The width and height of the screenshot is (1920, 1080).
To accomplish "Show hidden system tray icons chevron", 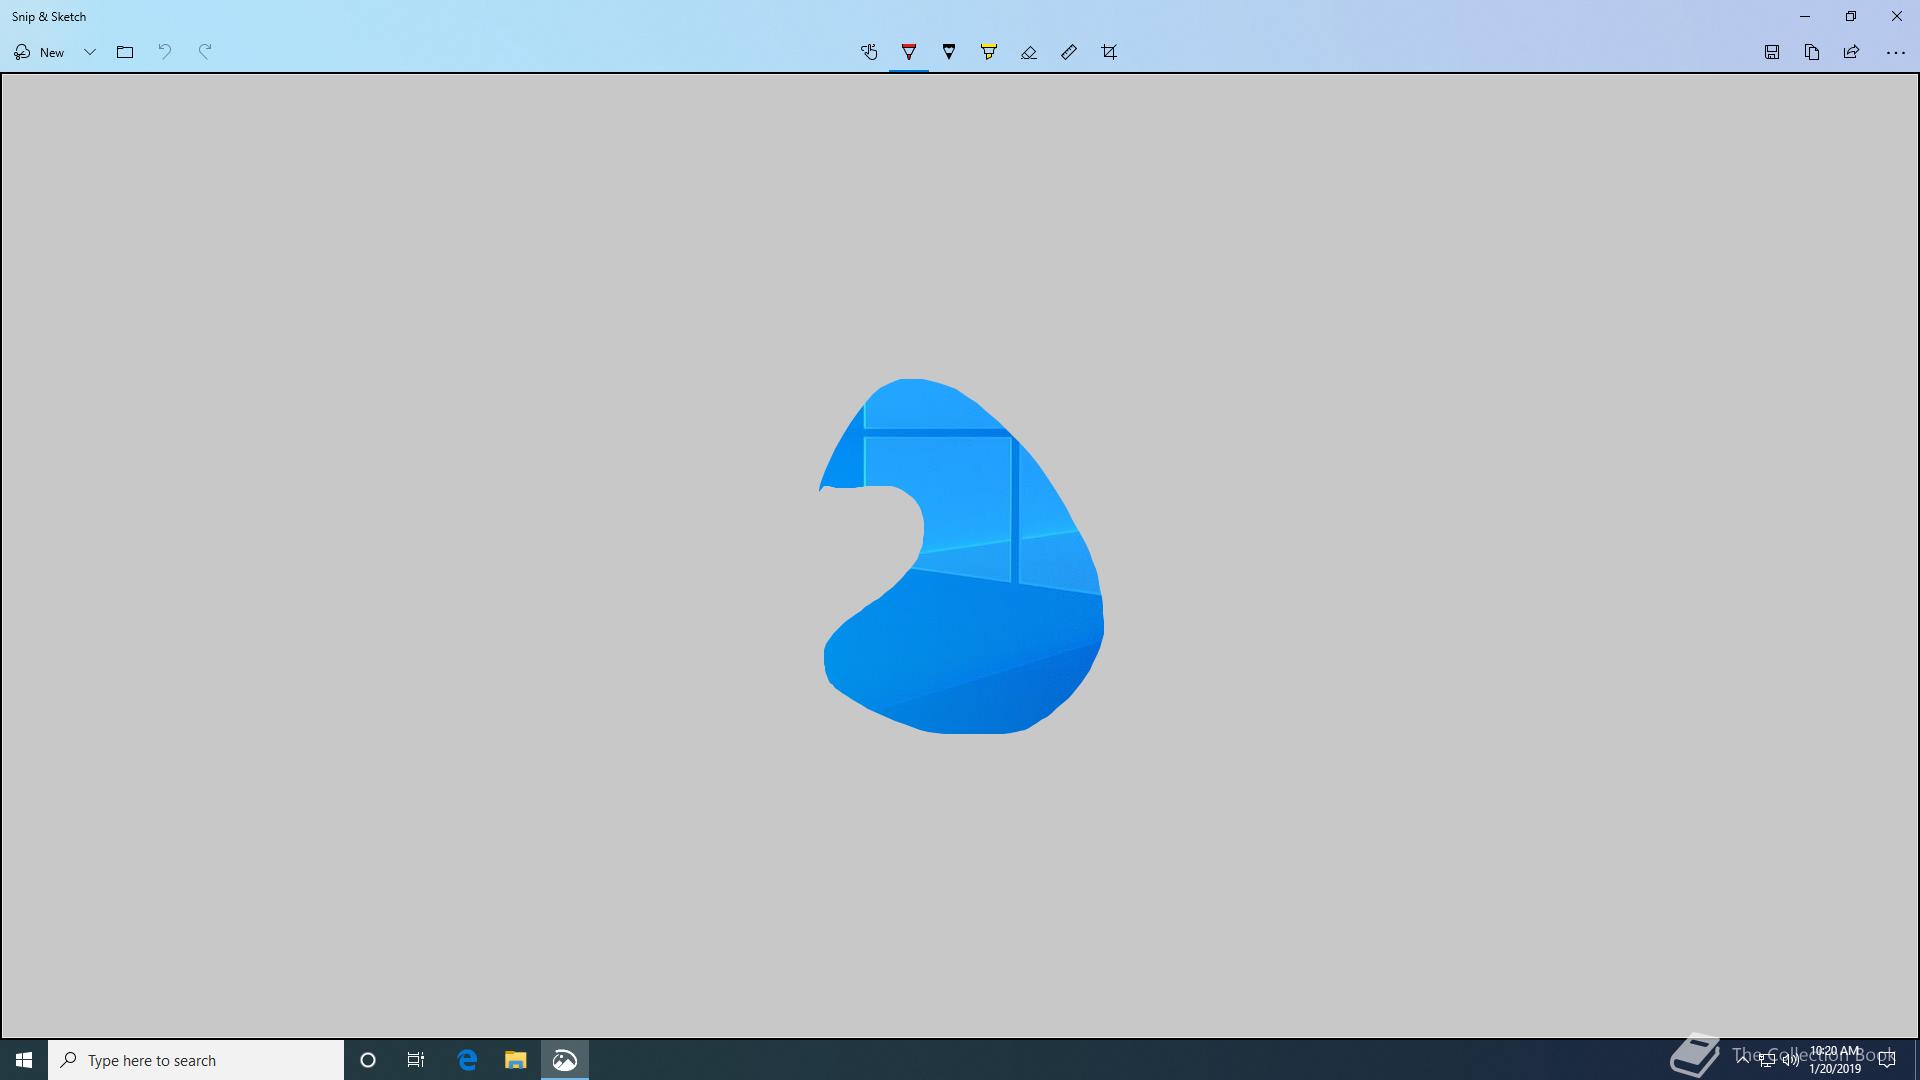I will (x=1743, y=1058).
